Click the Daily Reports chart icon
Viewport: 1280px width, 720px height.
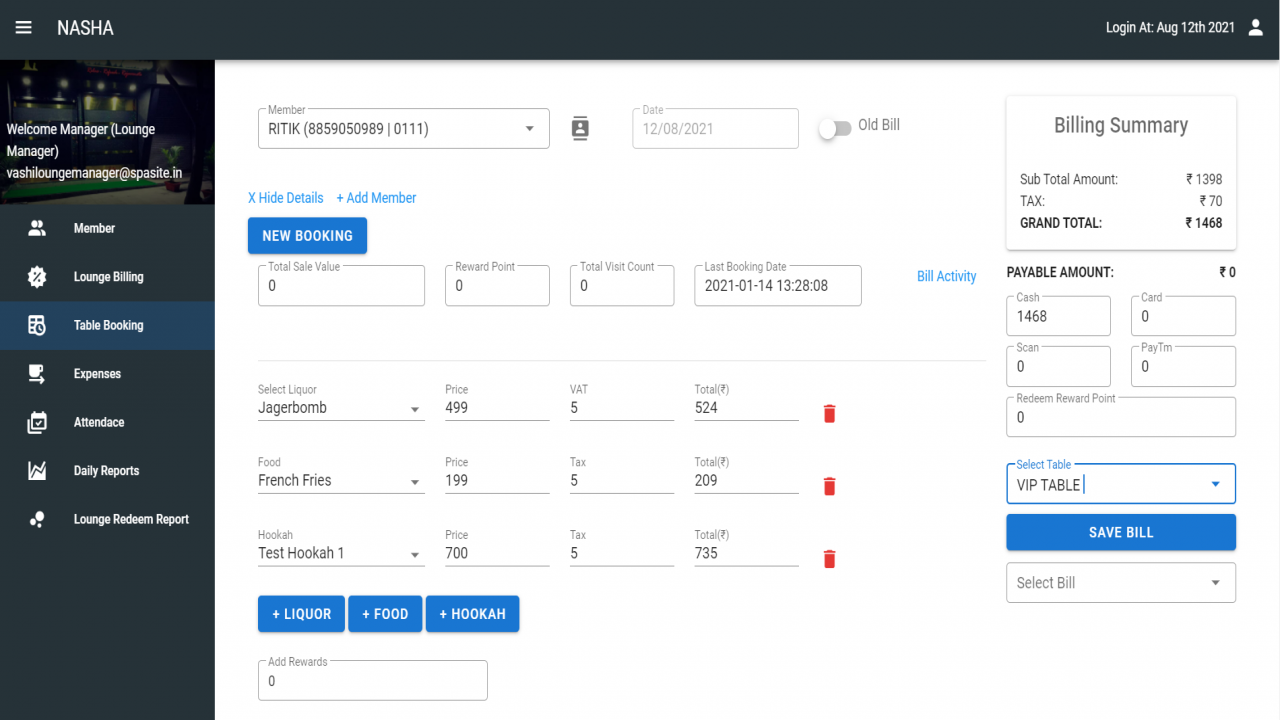click(x=37, y=471)
